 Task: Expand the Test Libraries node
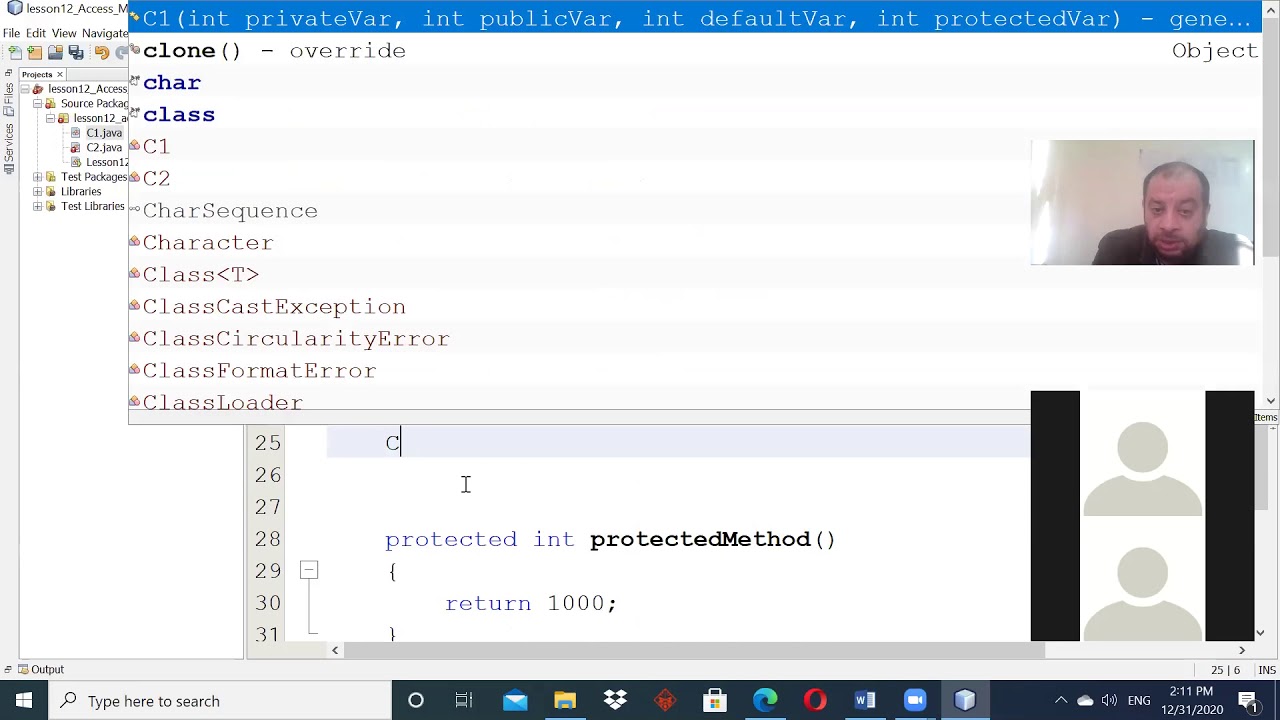click(37, 206)
